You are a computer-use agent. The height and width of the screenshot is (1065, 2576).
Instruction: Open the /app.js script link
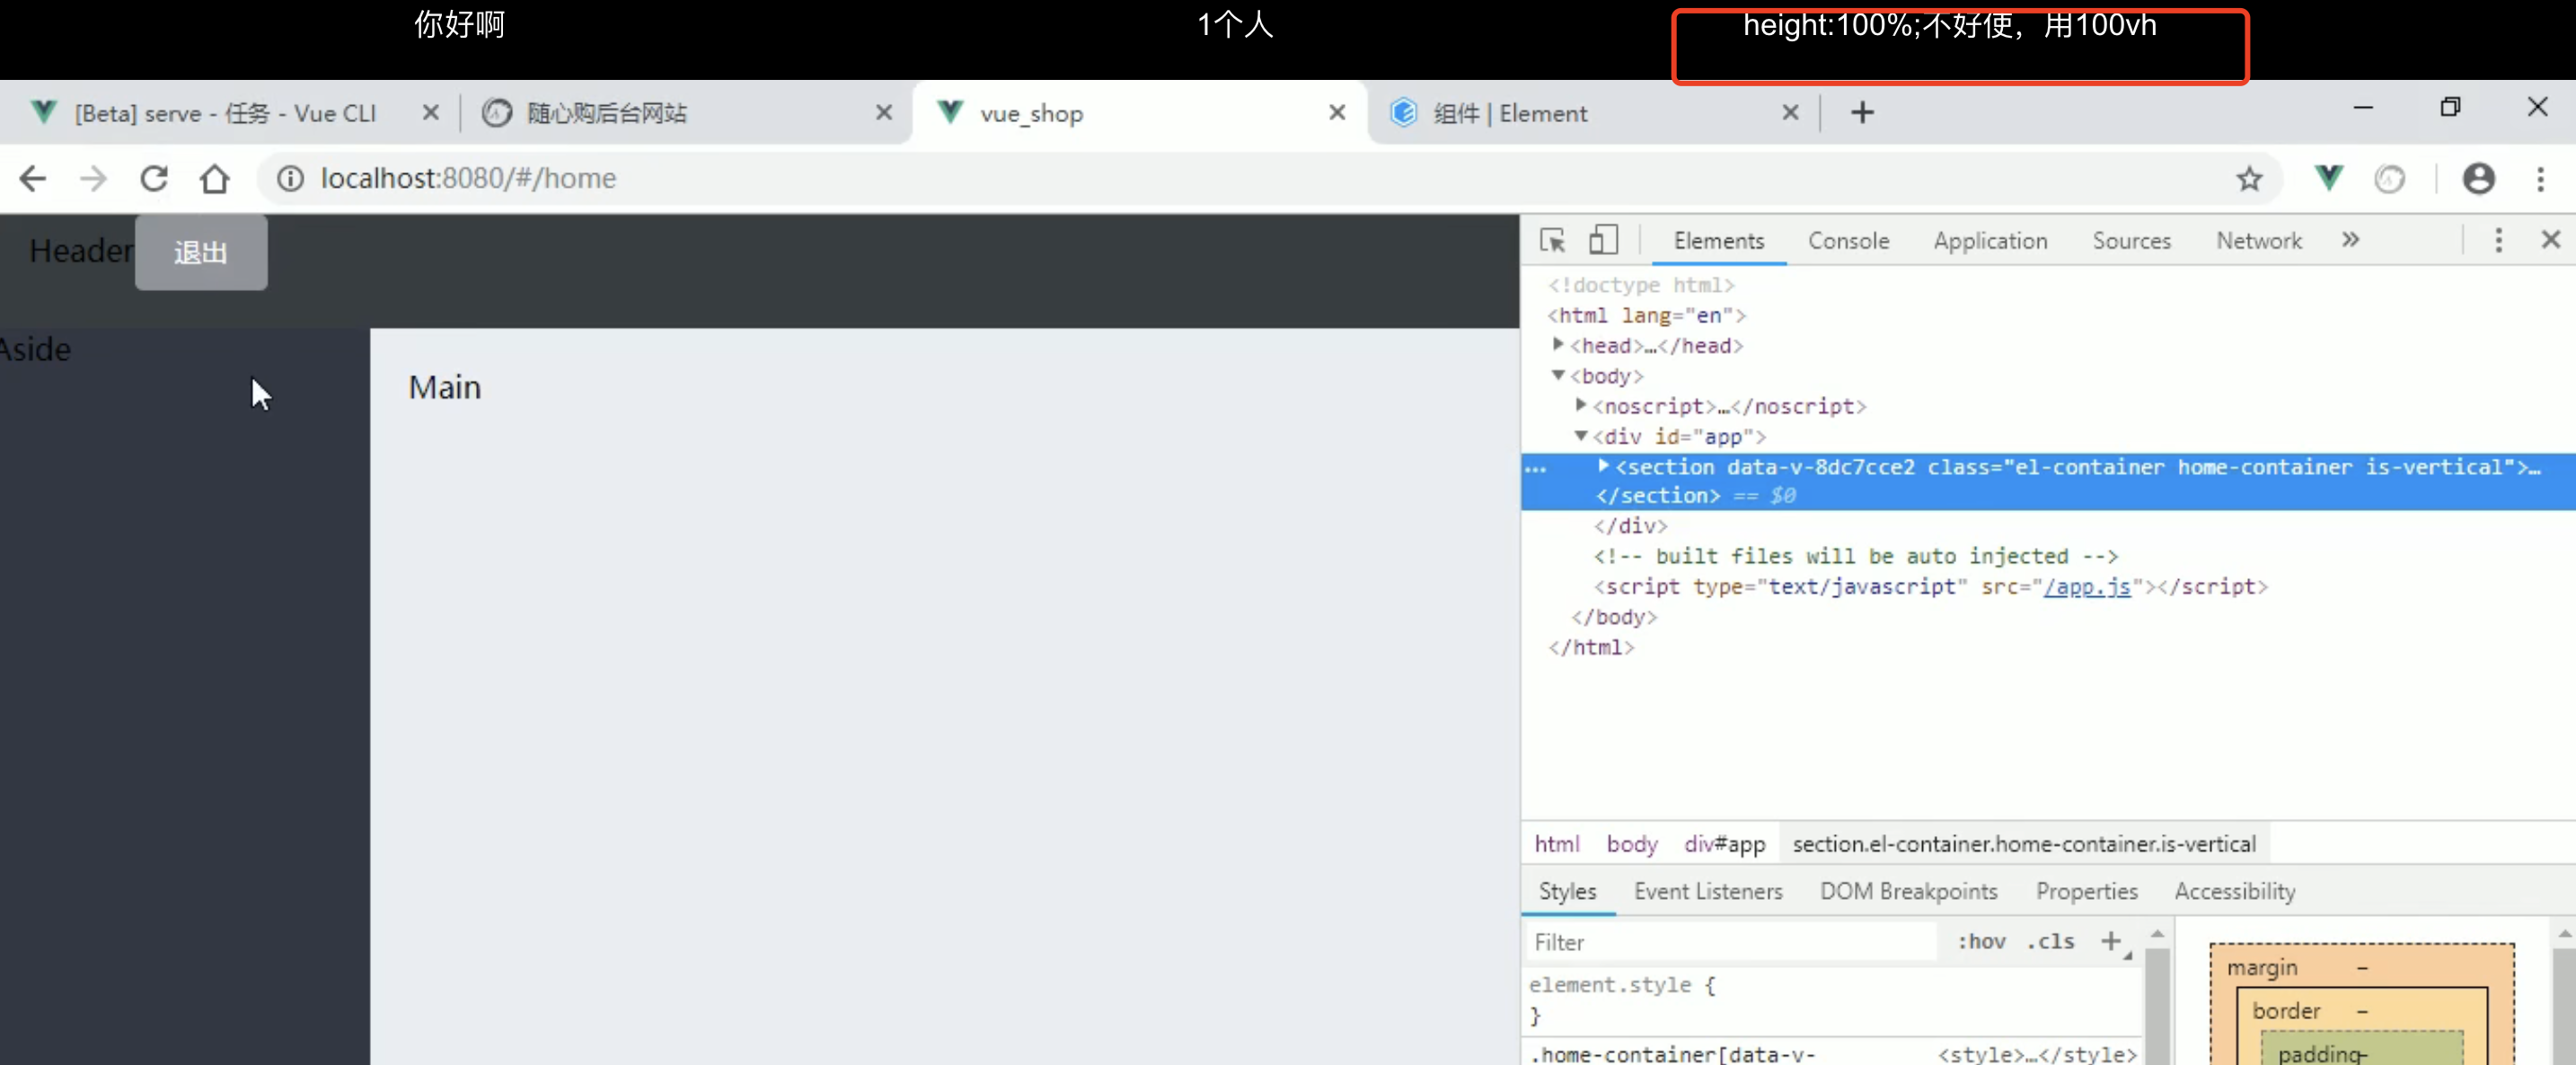2087,587
